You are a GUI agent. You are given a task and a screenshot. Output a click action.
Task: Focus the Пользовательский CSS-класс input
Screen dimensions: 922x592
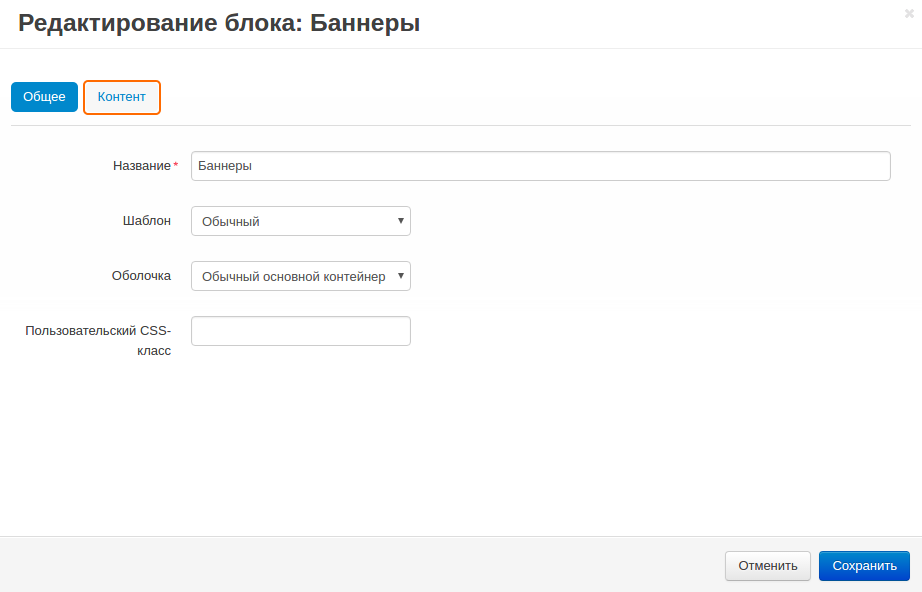(x=300, y=331)
